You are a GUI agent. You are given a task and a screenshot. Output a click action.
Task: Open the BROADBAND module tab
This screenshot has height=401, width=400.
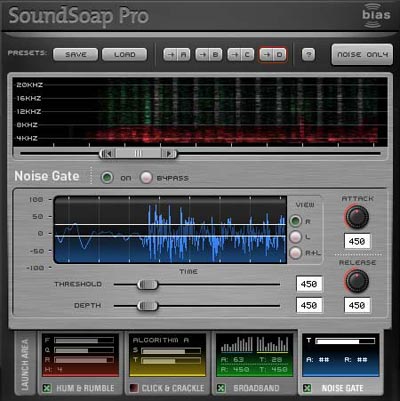coord(256,388)
